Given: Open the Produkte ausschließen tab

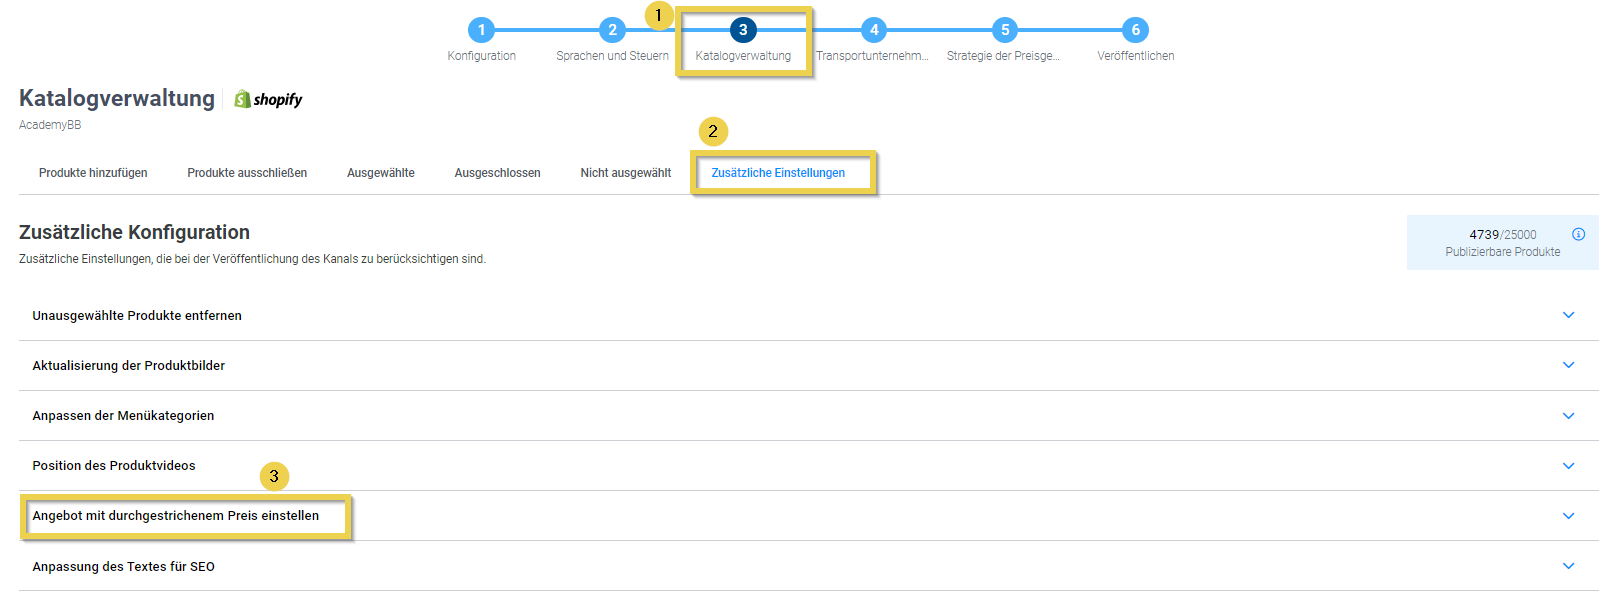Looking at the screenshot, I should 247,173.
